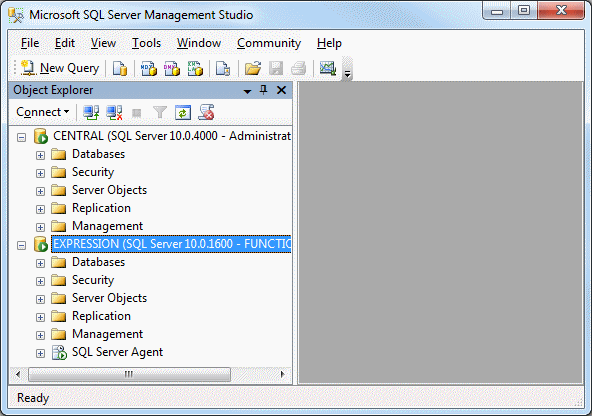
Task: Click the Stop square icon in Object Explorer
Action: click(137, 113)
